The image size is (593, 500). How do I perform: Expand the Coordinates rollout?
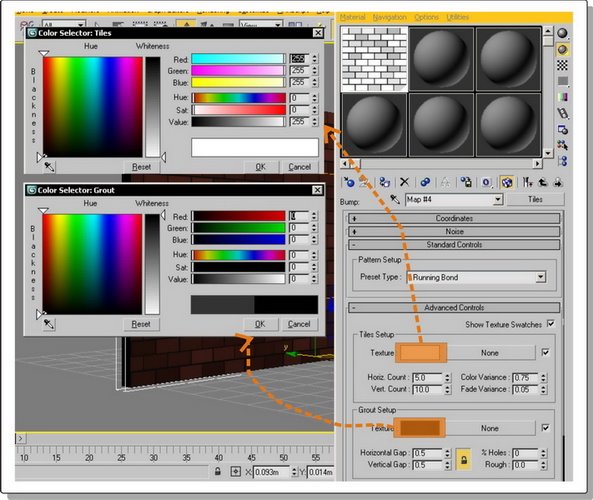tap(454, 218)
